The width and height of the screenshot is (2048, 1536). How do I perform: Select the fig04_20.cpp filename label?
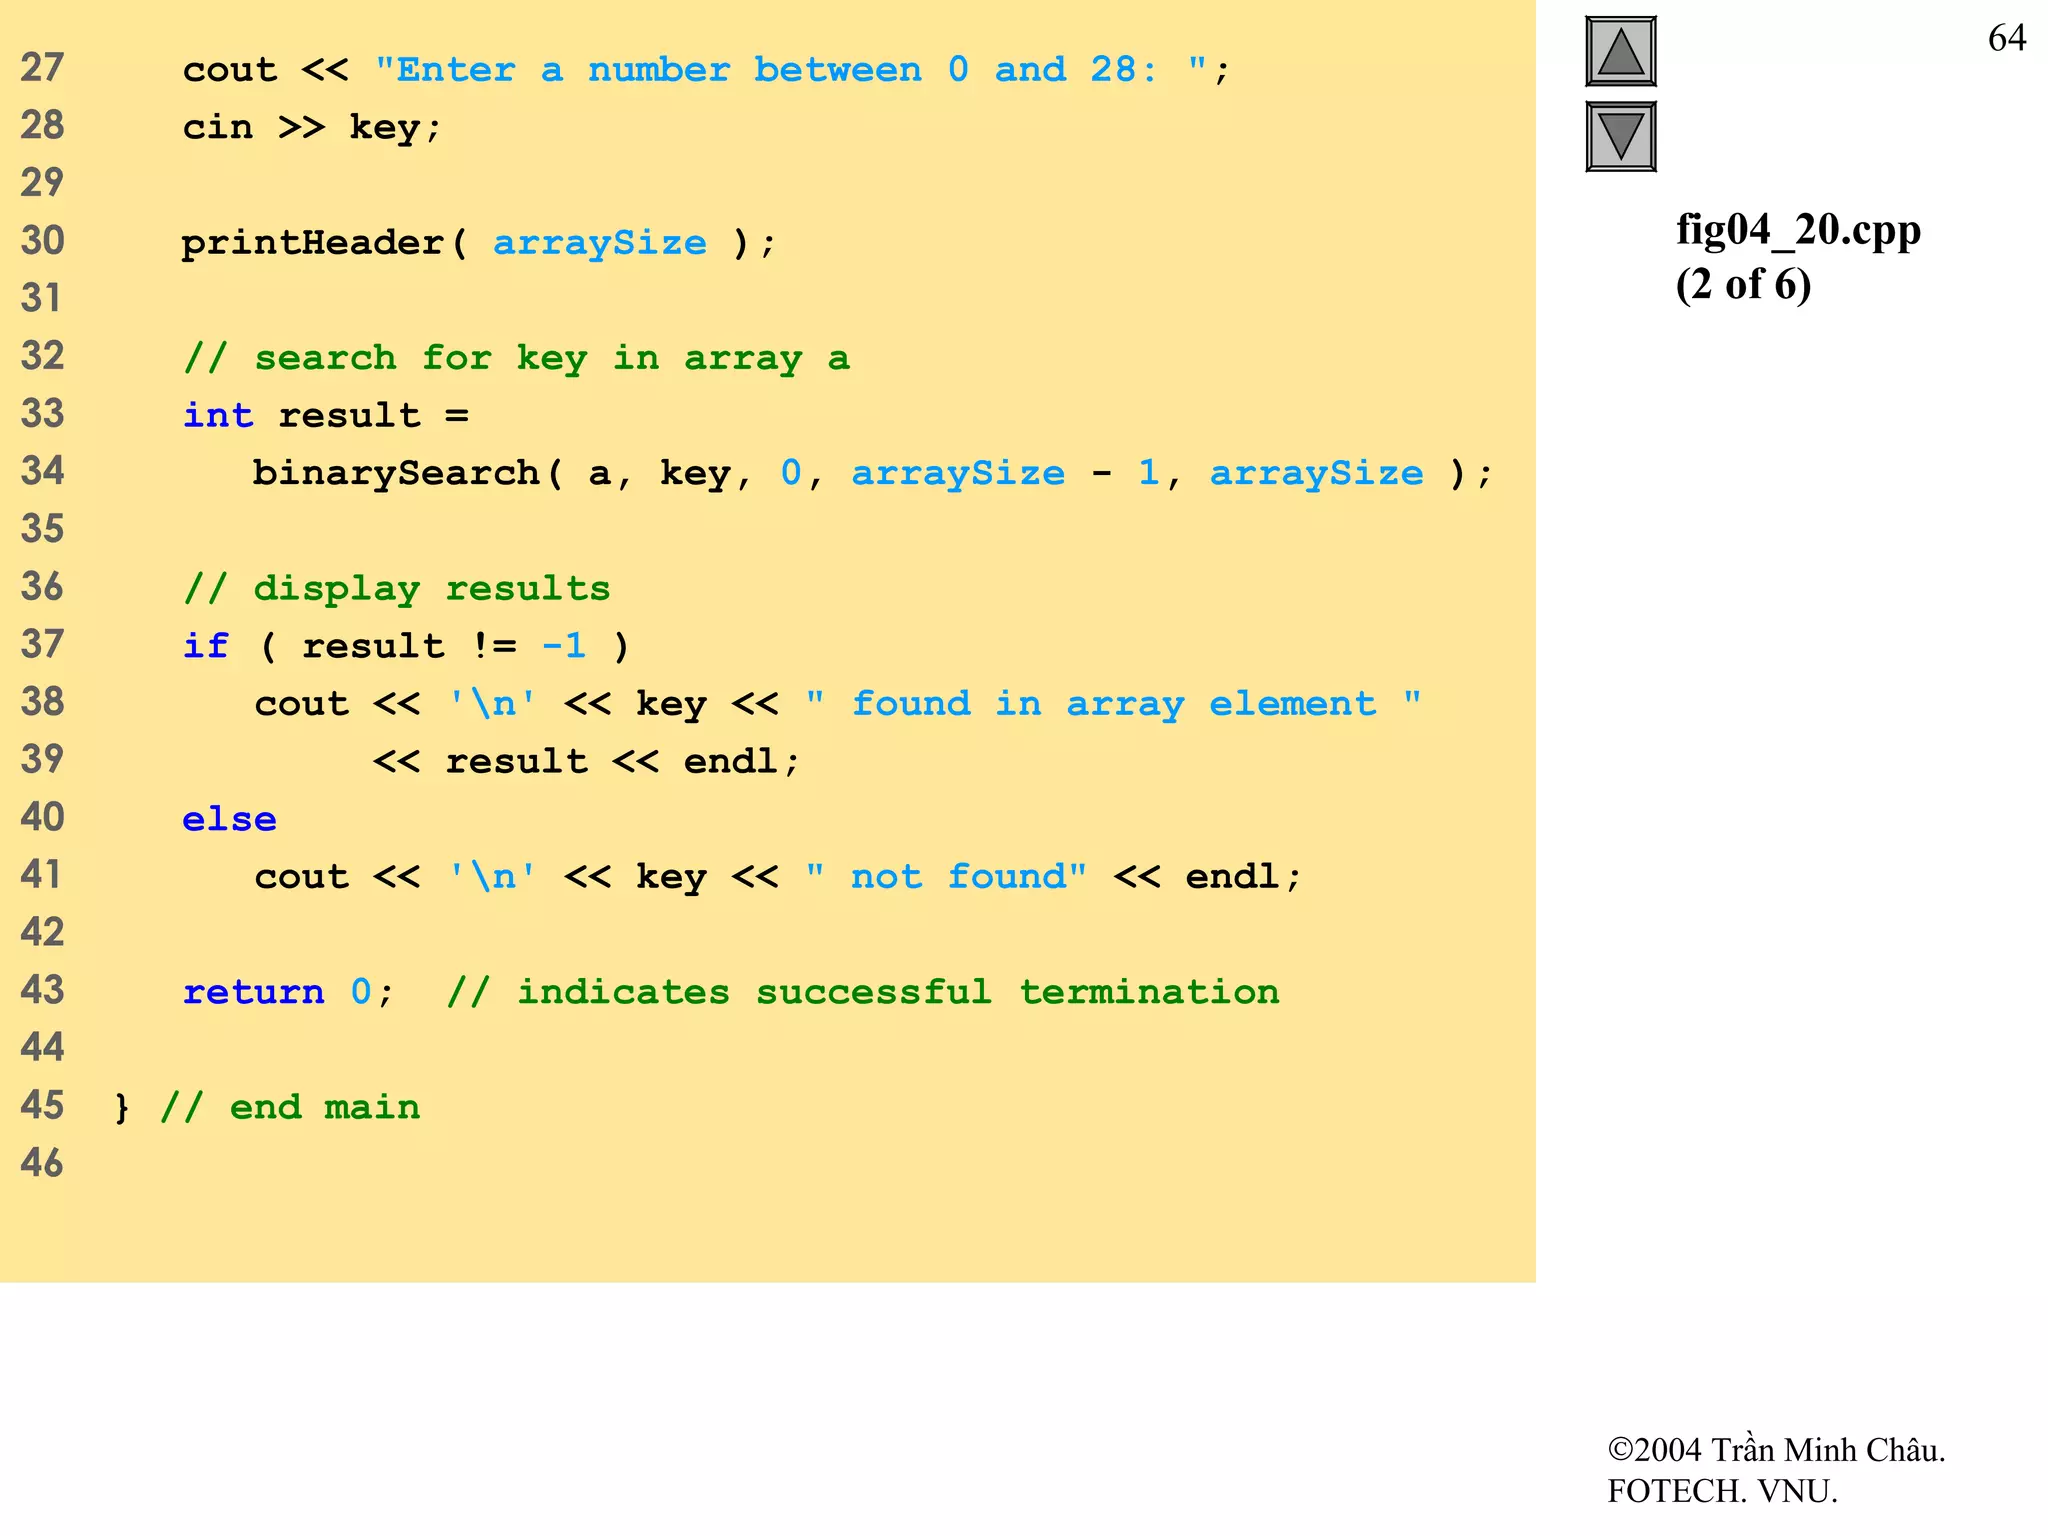pos(1798,231)
